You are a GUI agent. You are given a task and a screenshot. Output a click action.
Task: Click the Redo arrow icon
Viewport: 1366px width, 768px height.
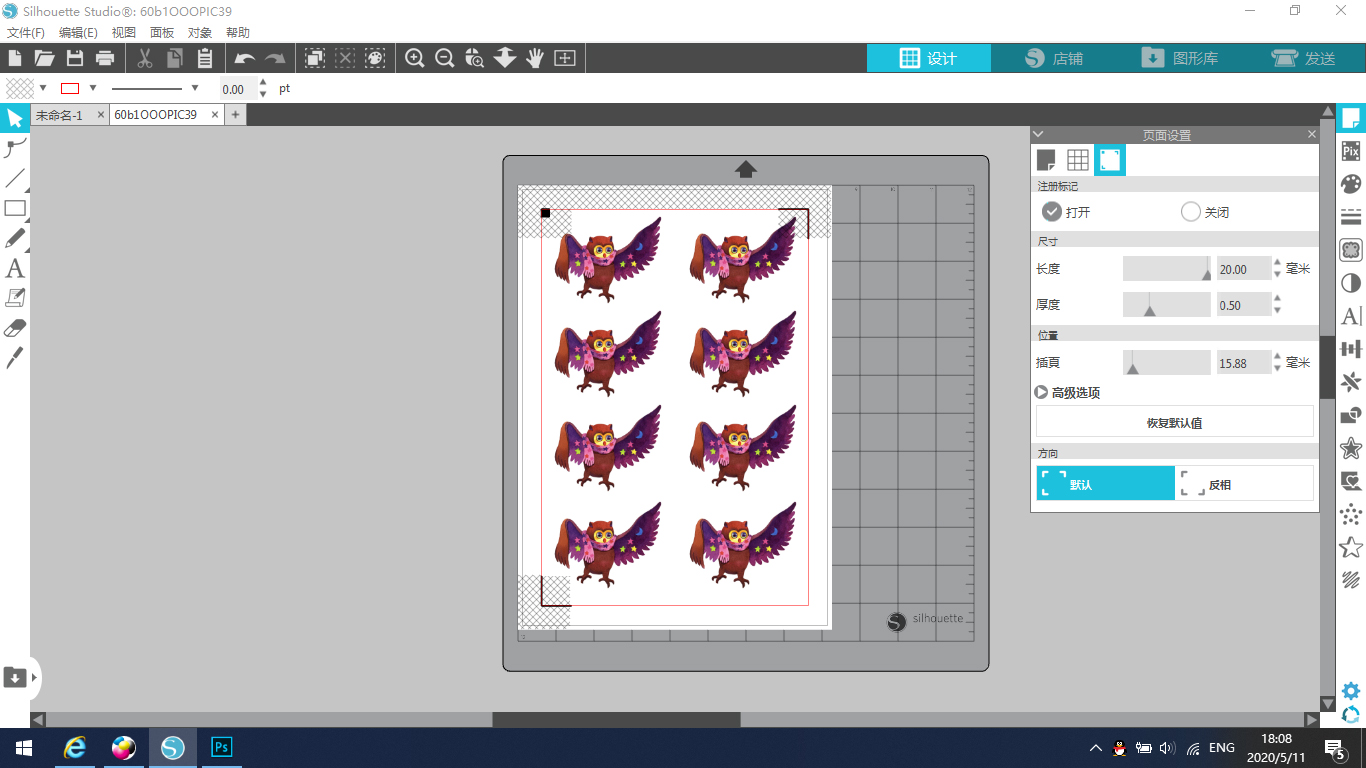pos(275,59)
